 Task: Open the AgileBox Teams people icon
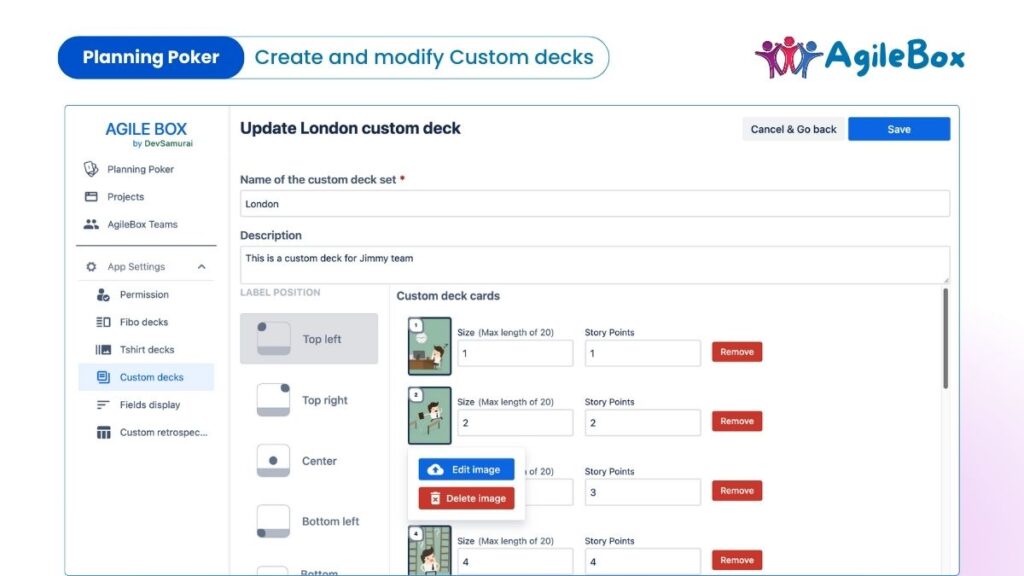click(91, 224)
